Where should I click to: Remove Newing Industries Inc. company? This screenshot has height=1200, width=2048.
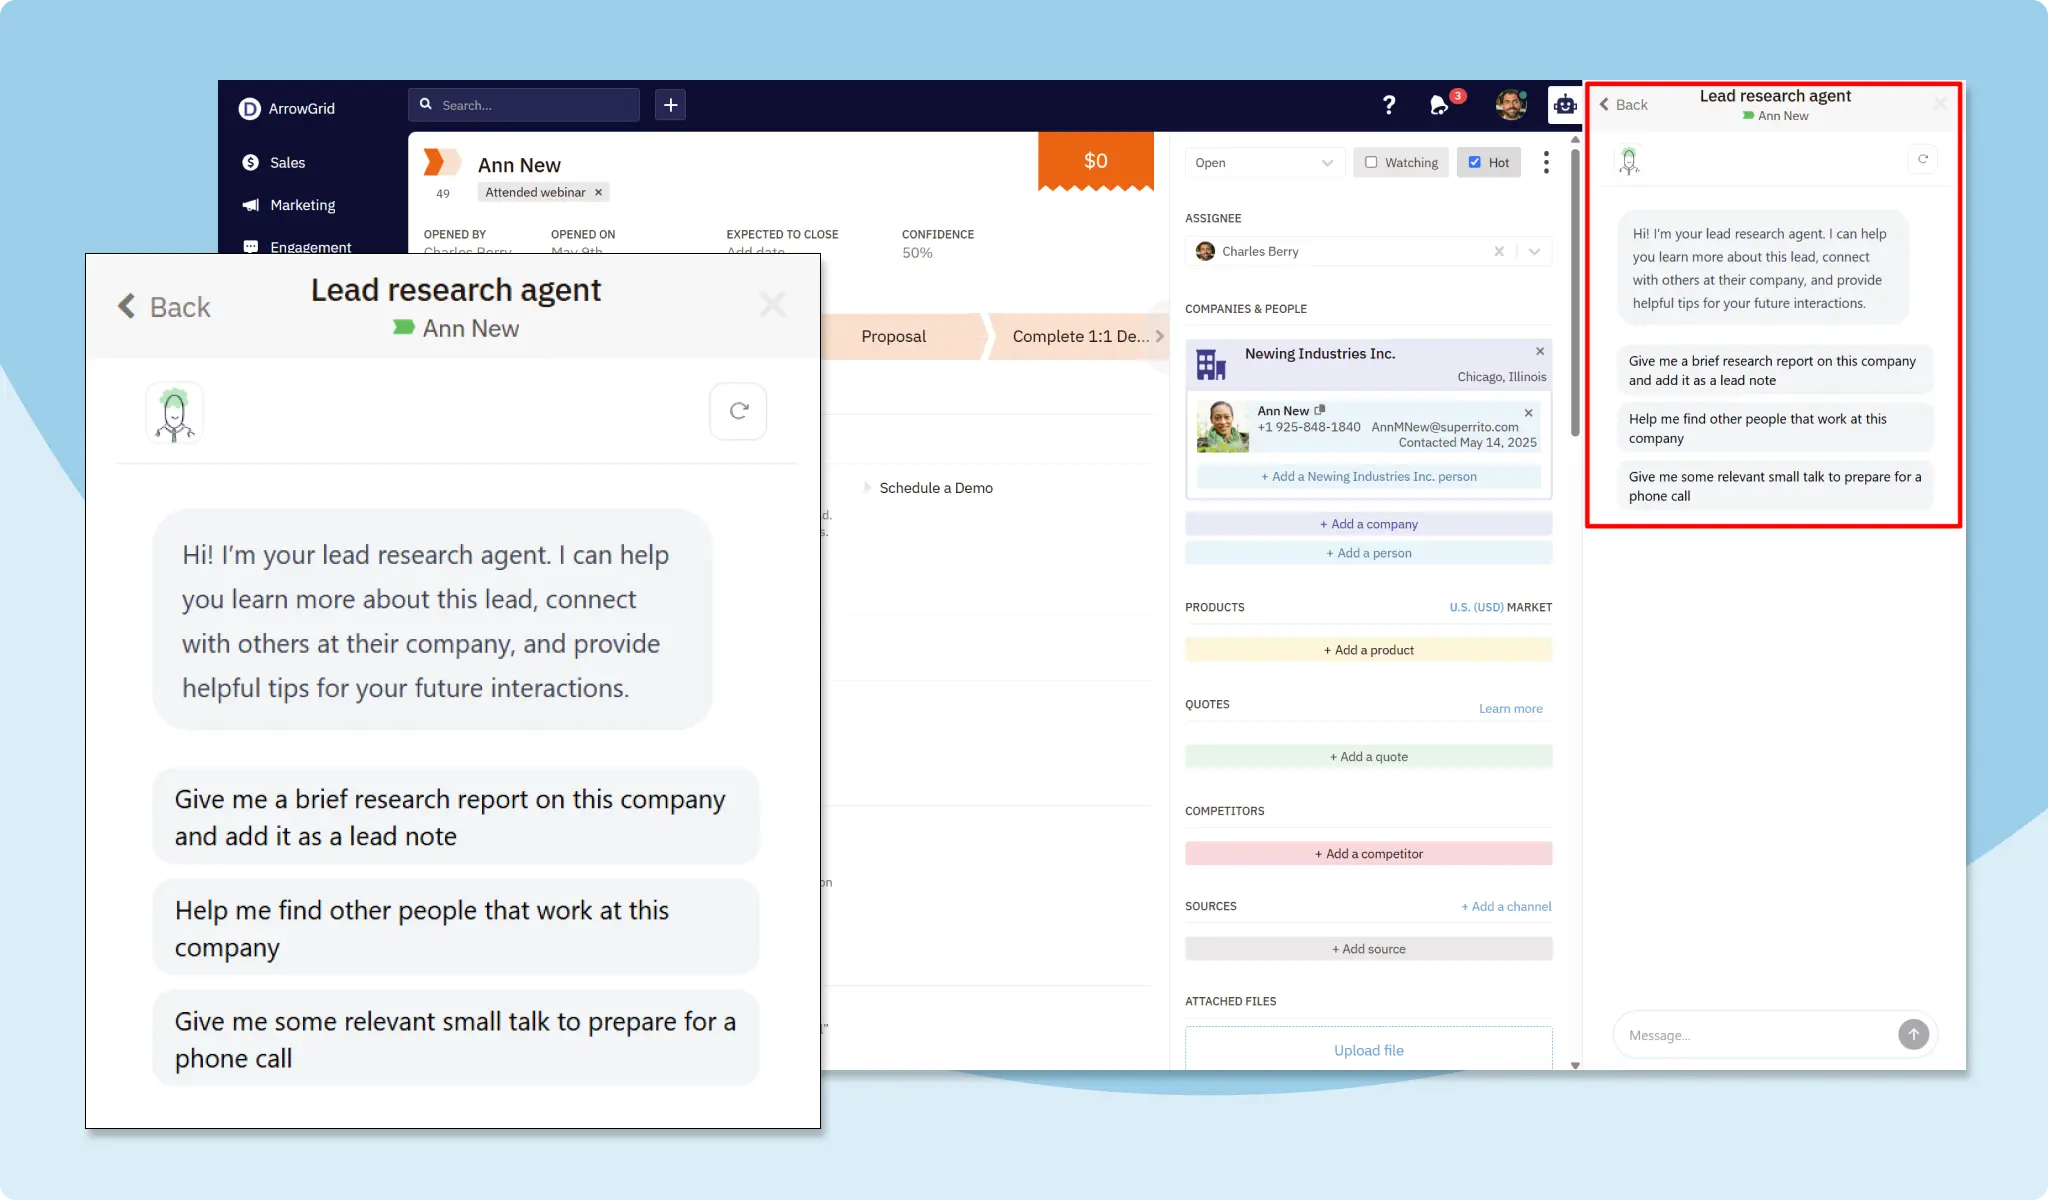(x=1540, y=351)
